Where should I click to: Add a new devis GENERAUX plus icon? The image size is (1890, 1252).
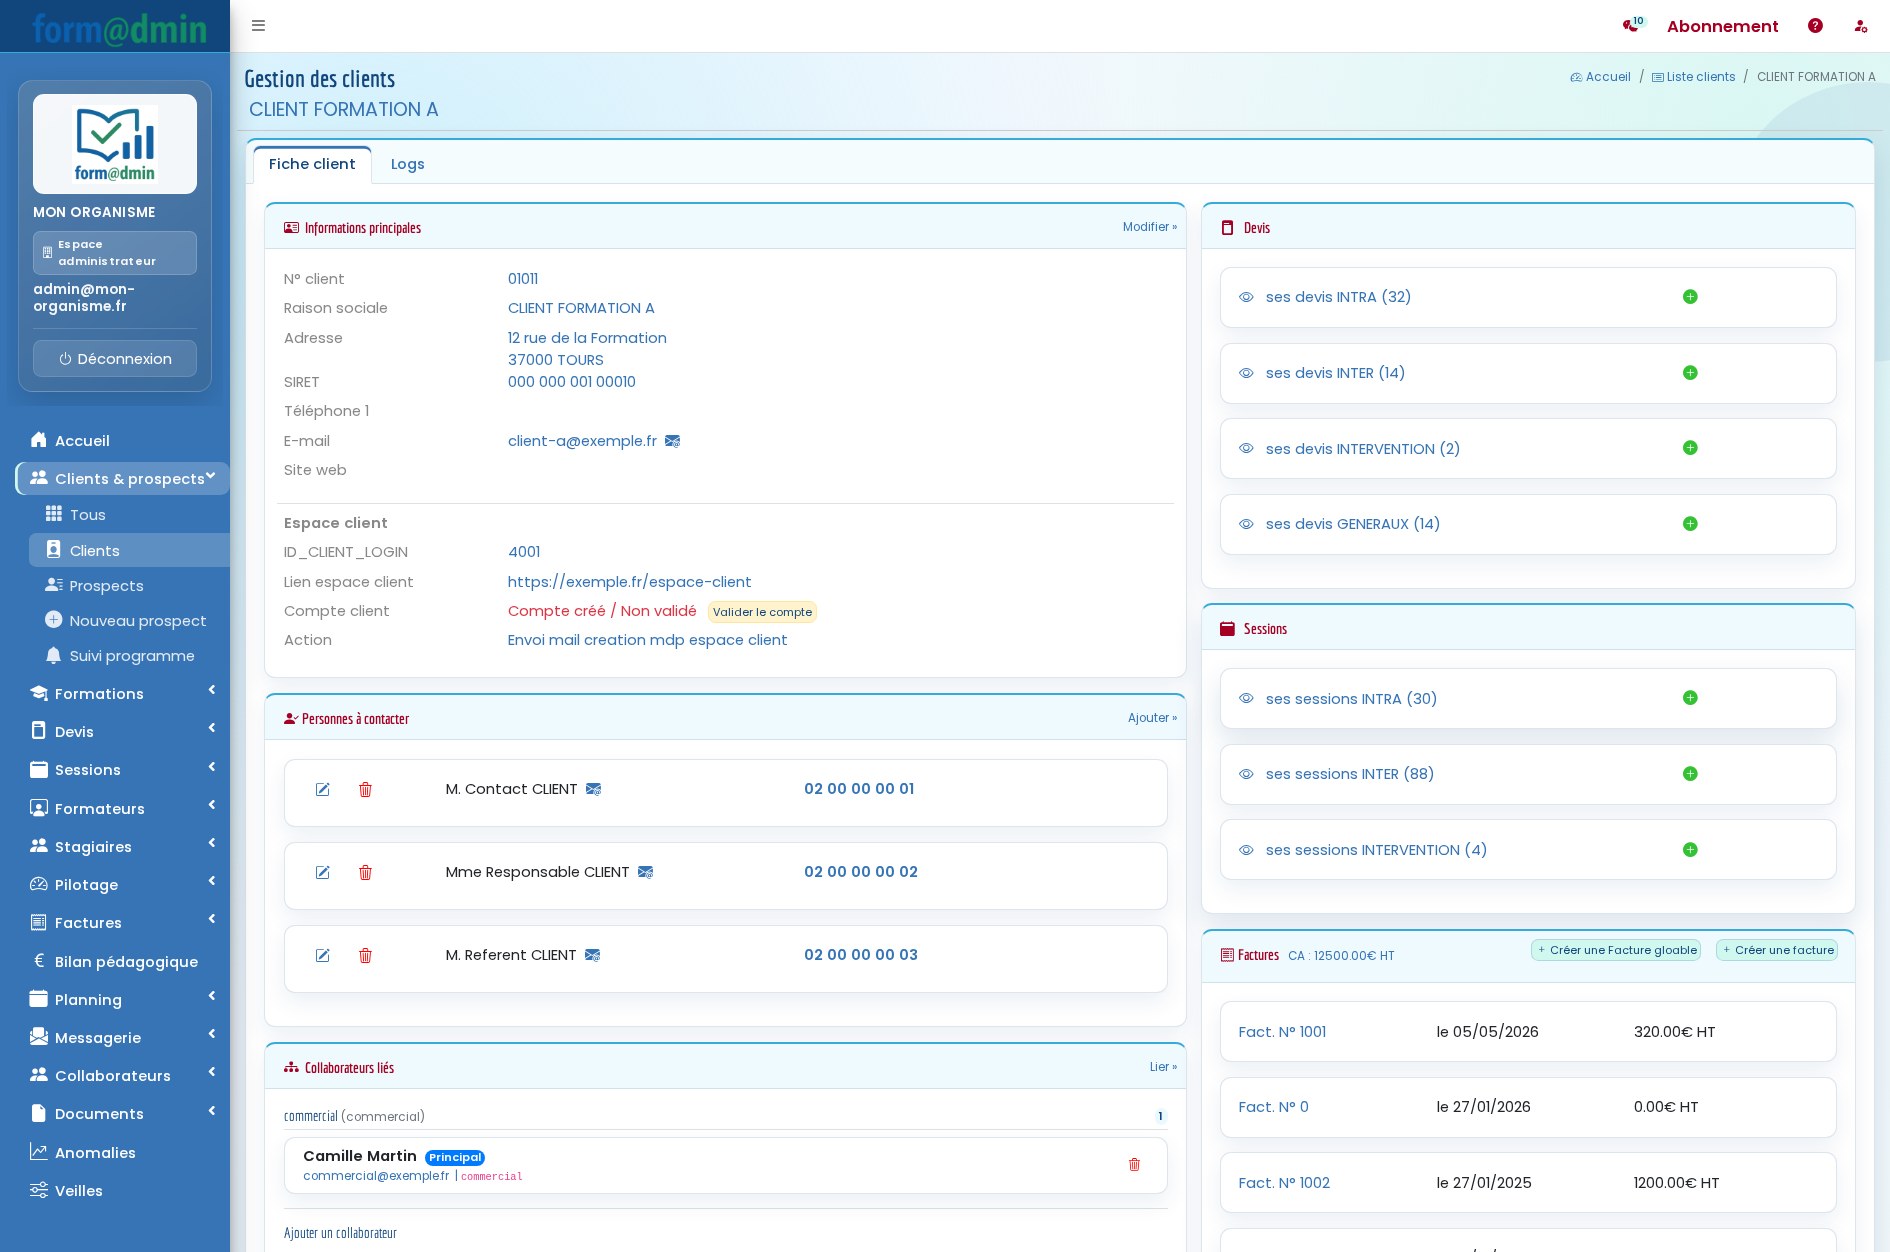pyautogui.click(x=1690, y=524)
